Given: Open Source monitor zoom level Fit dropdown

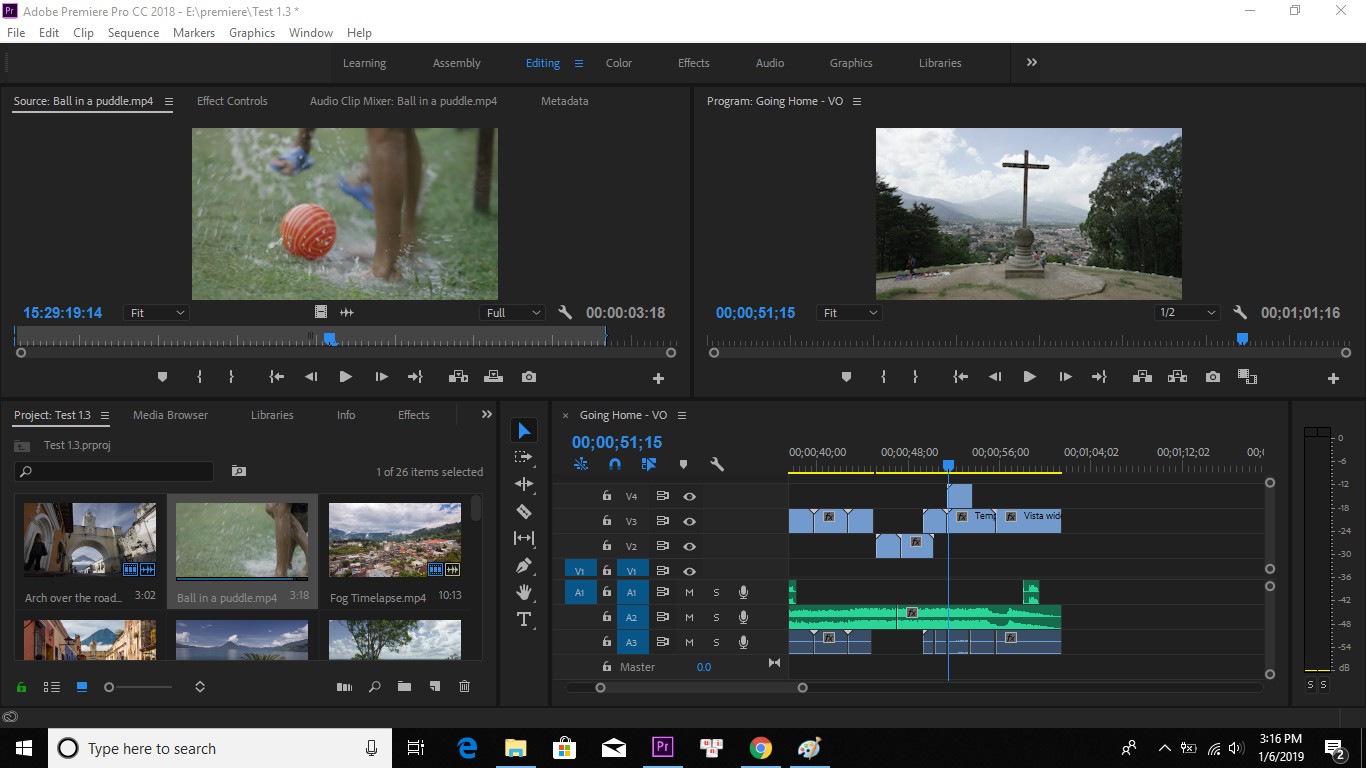Looking at the screenshot, I should pos(156,313).
